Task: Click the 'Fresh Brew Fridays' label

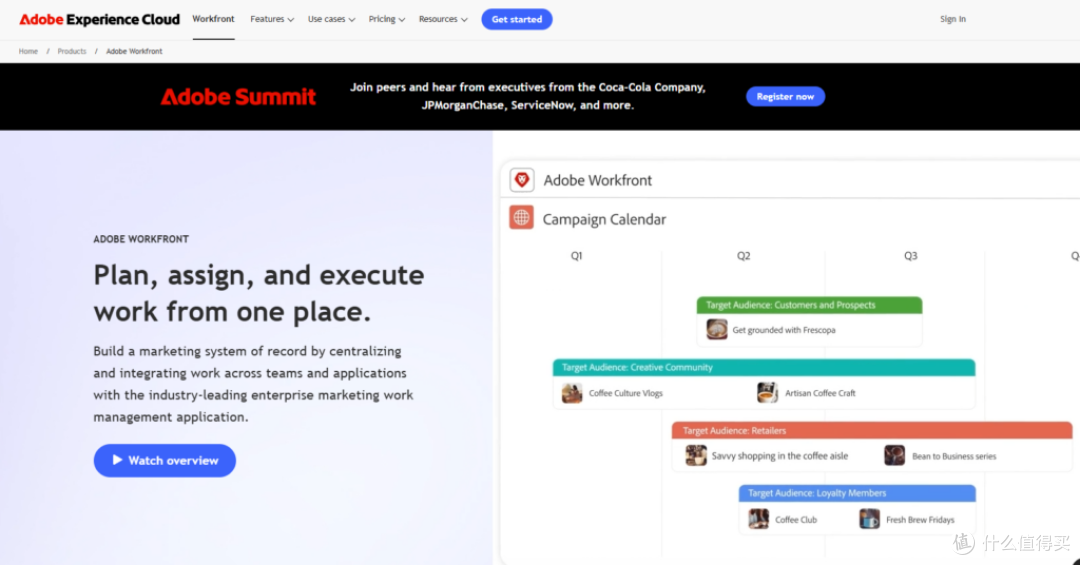Action: (920, 520)
